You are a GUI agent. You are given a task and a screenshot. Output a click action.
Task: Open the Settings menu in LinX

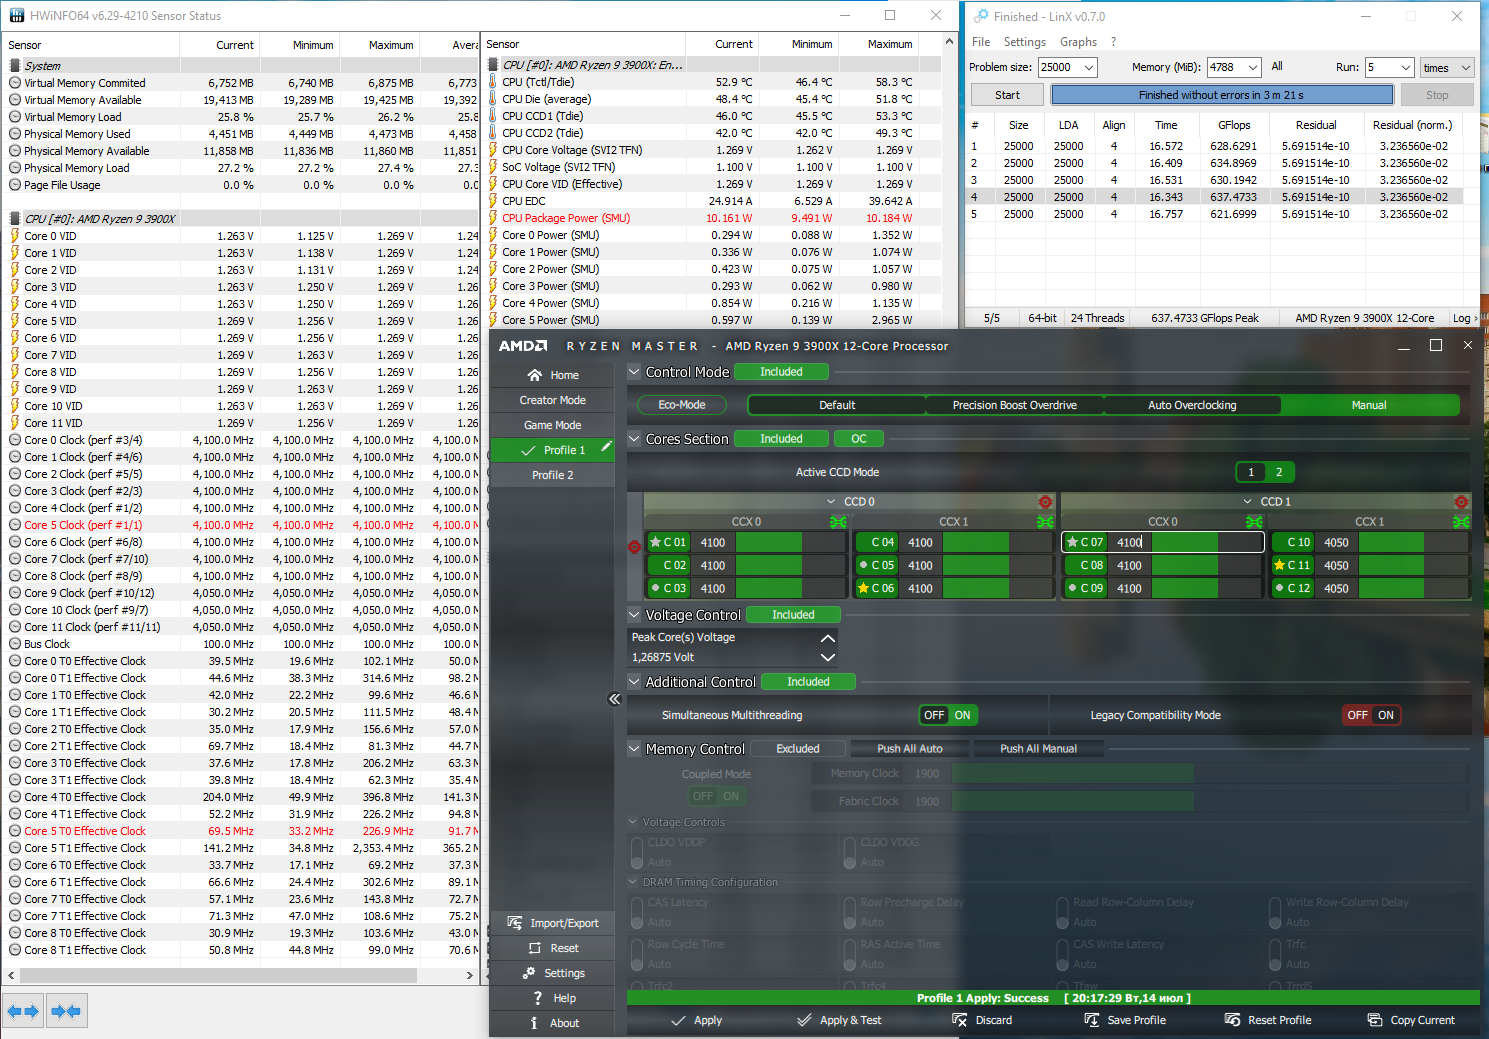point(1024,42)
